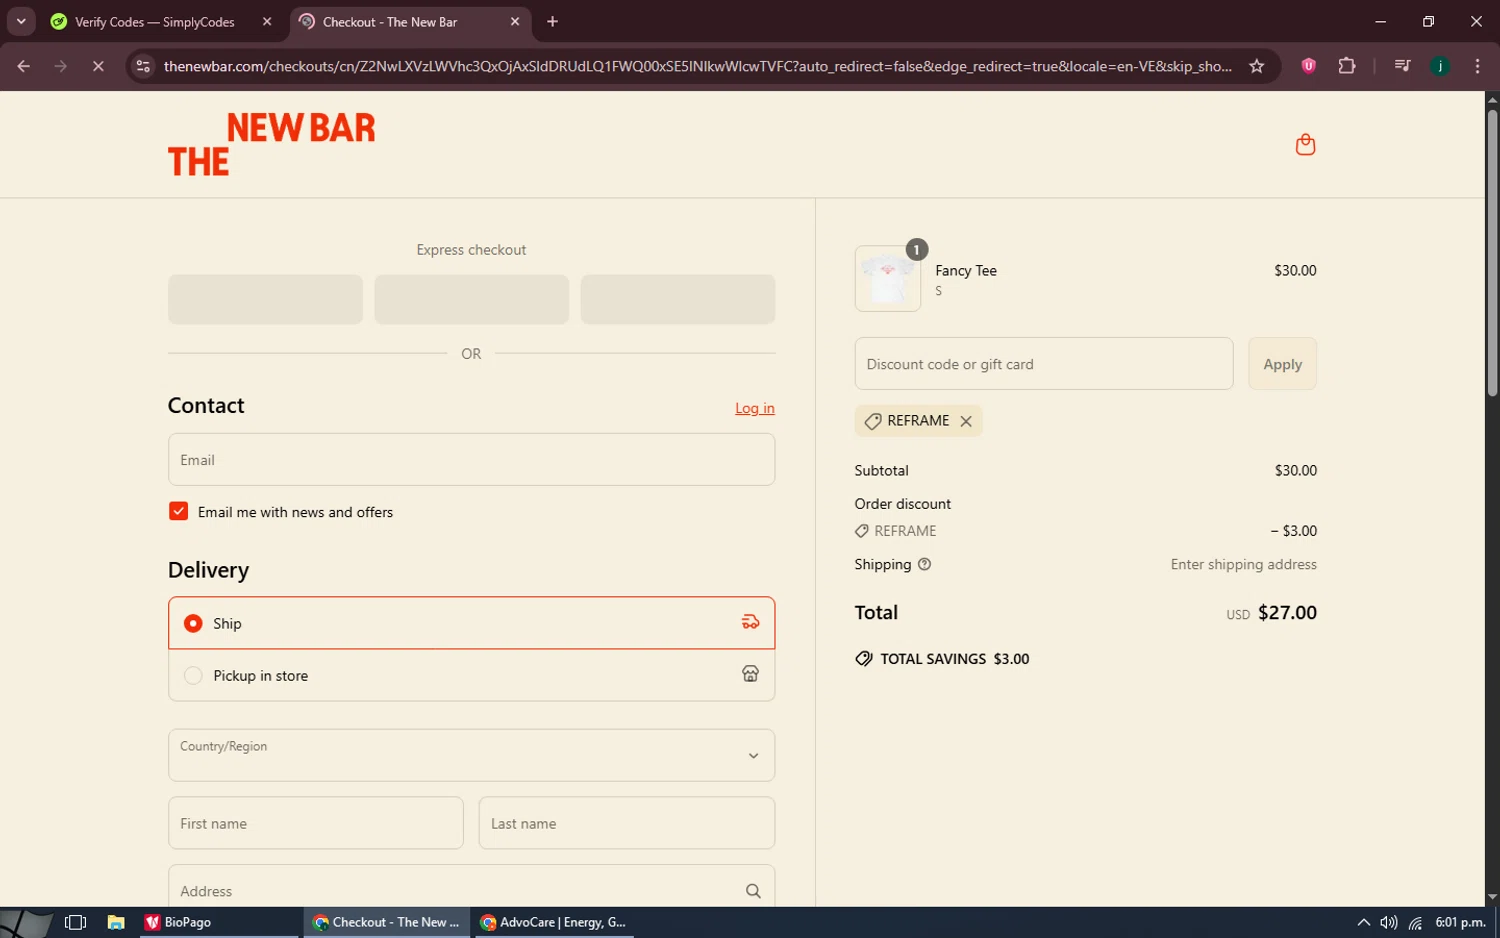Click the first express checkout button
The width and height of the screenshot is (1500, 938).
pyautogui.click(x=265, y=299)
